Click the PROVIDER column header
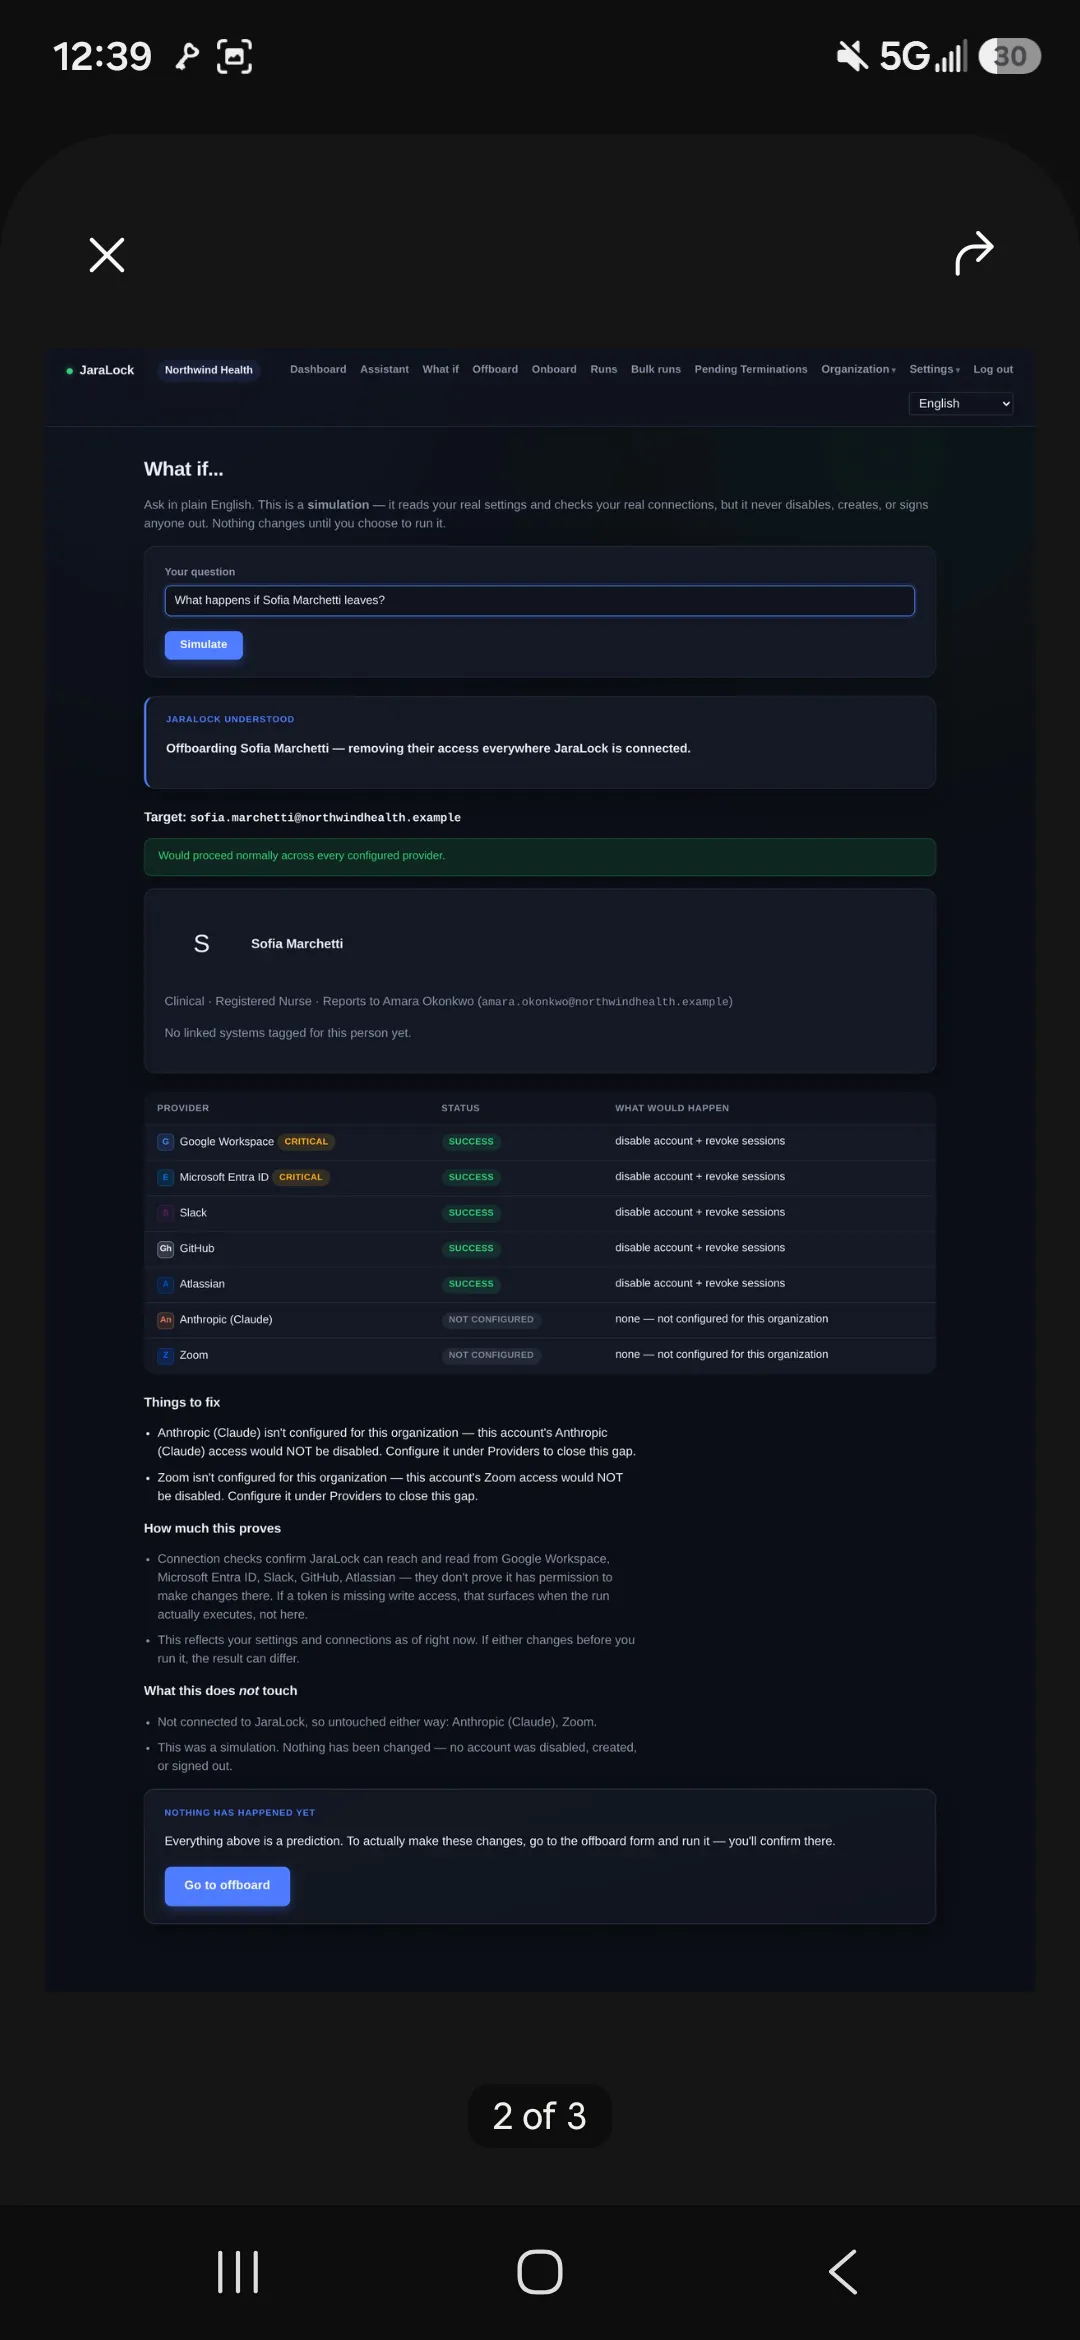This screenshot has height=2340, width=1080. (x=183, y=1108)
